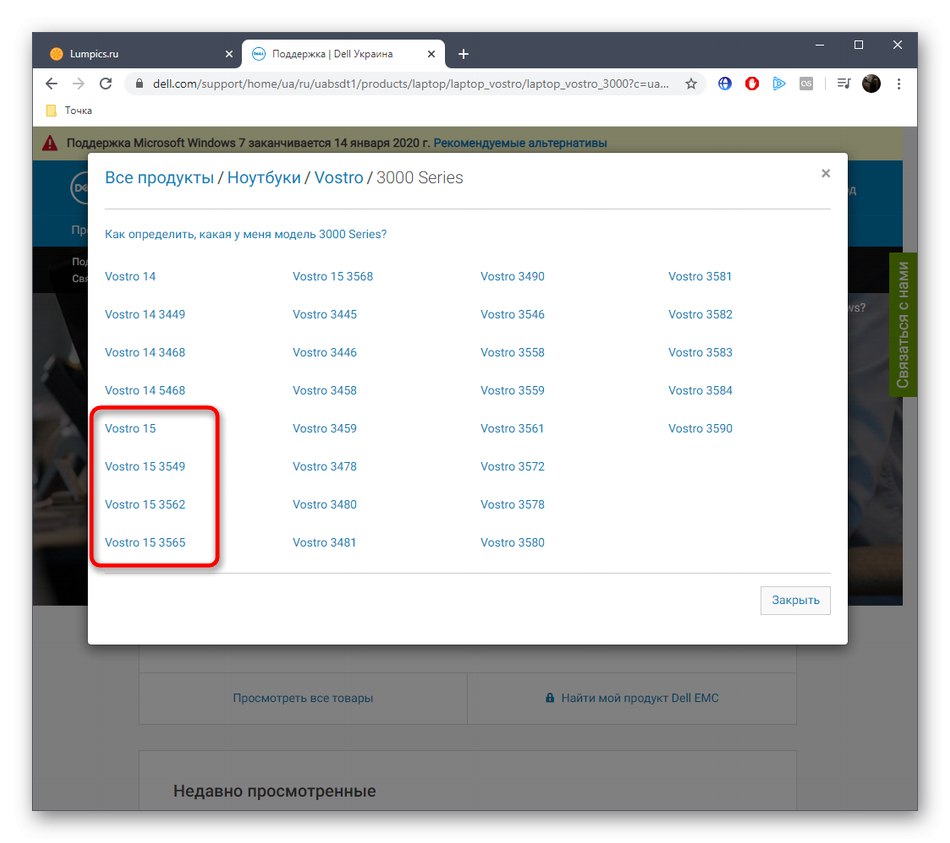The width and height of the screenshot is (950, 843).
Task: Open Chrome's three-dot menu
Action: click(x=899, y=84)
